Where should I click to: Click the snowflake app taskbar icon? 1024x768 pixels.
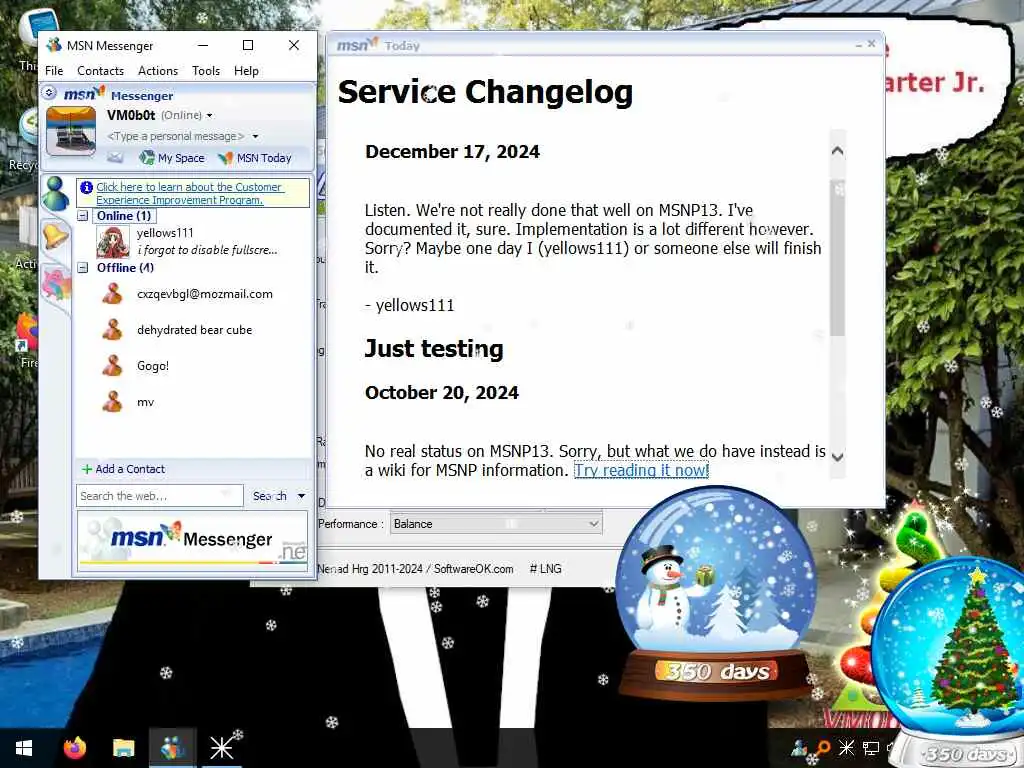point(221,748)
